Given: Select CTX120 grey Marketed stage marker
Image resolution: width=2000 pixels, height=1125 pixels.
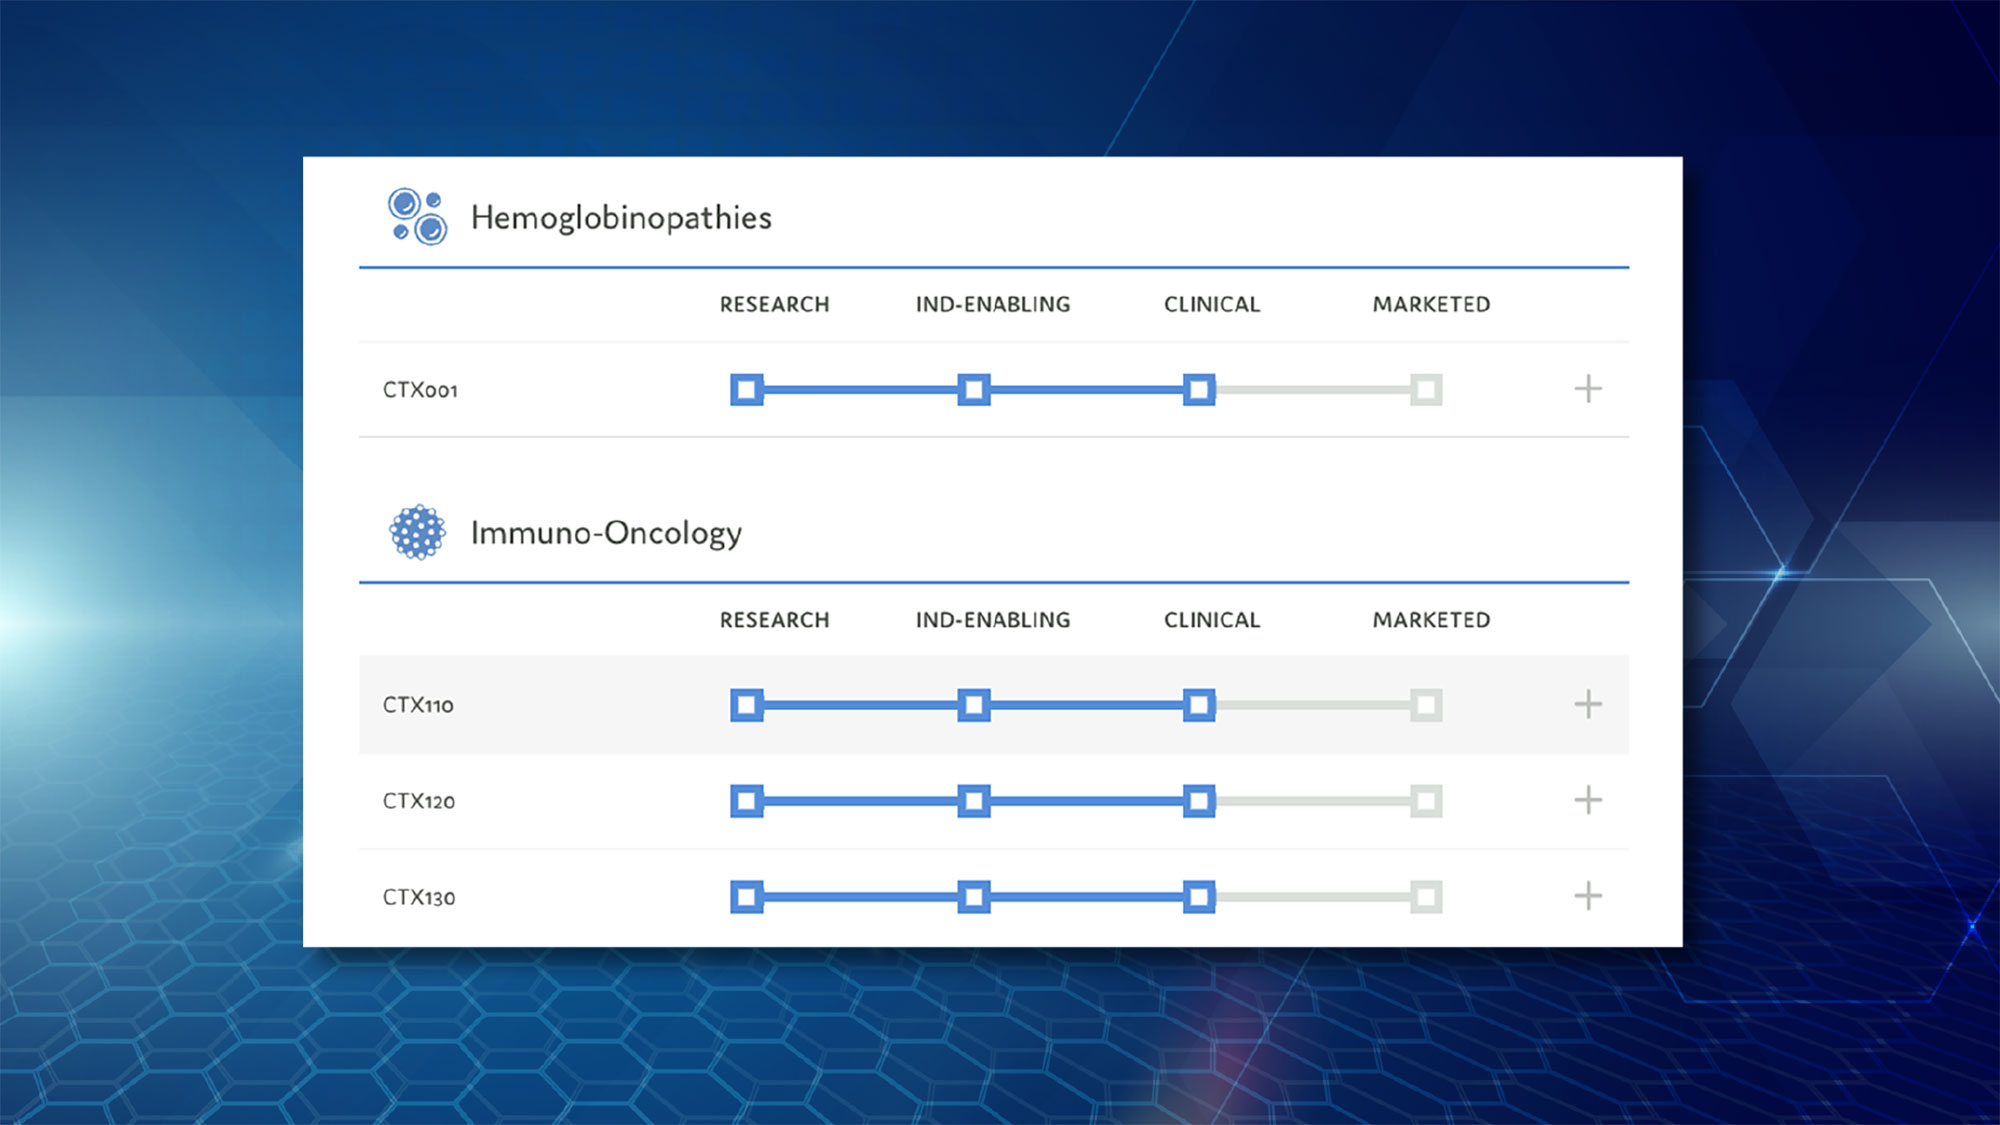Looking at the screenshot, I should 1426,801.
